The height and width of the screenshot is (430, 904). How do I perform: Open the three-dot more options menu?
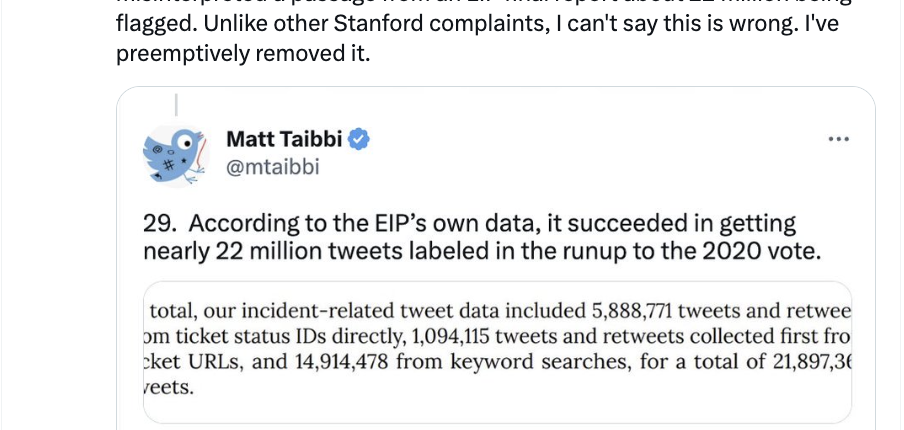coord(838,139)
